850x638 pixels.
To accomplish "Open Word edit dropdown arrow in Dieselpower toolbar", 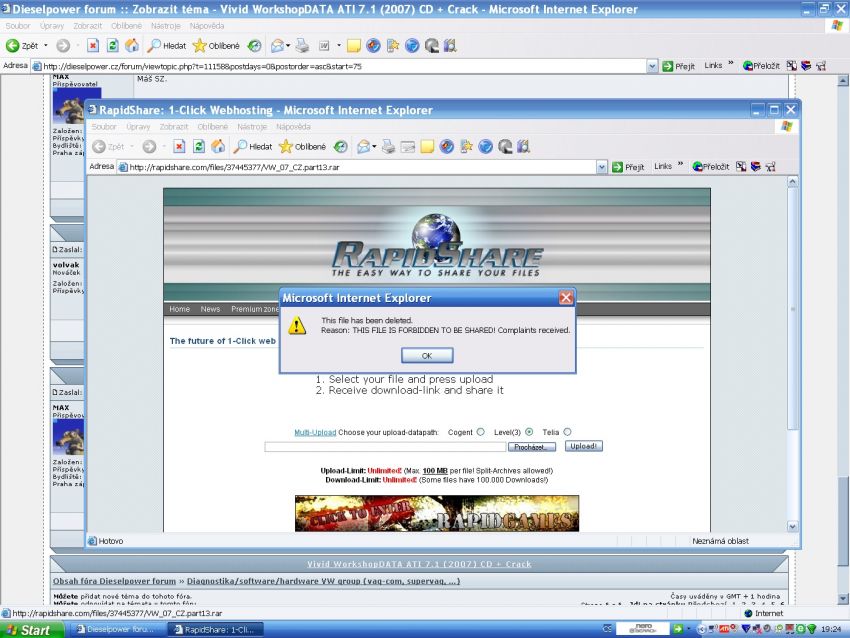I will click(339, 46).
